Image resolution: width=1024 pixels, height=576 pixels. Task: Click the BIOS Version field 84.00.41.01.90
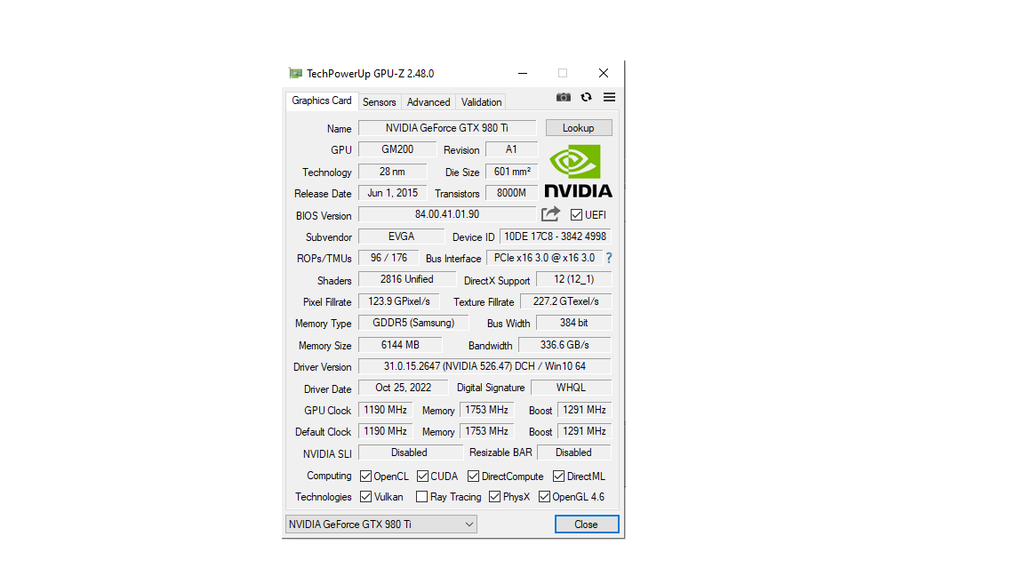[447, 215]
